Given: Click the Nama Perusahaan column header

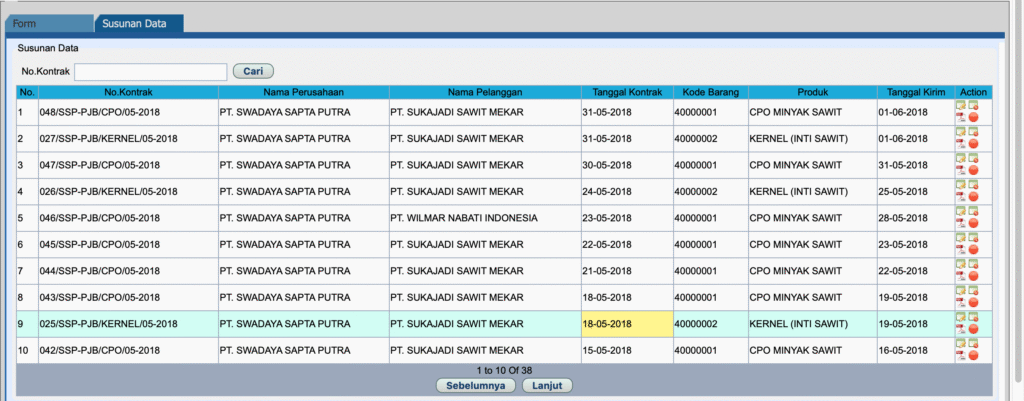Looking at the screenshot, I should [x=304, y=92].
